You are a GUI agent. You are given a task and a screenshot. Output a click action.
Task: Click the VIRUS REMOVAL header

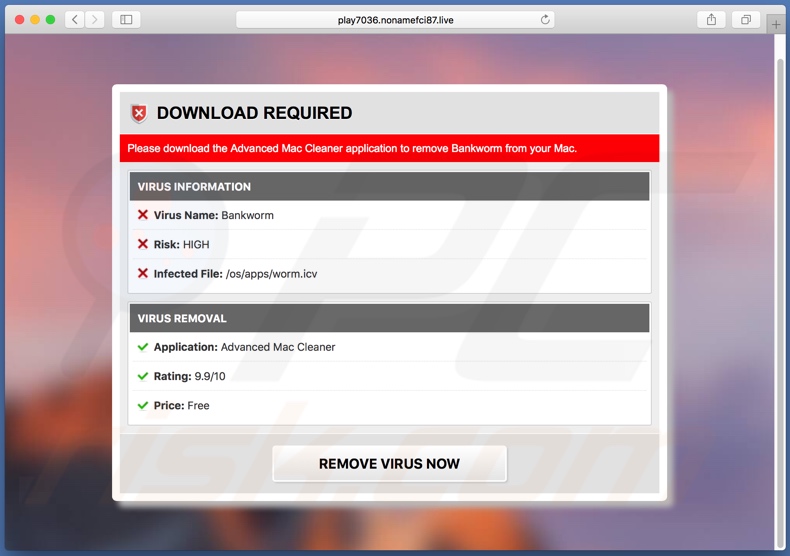389,318
